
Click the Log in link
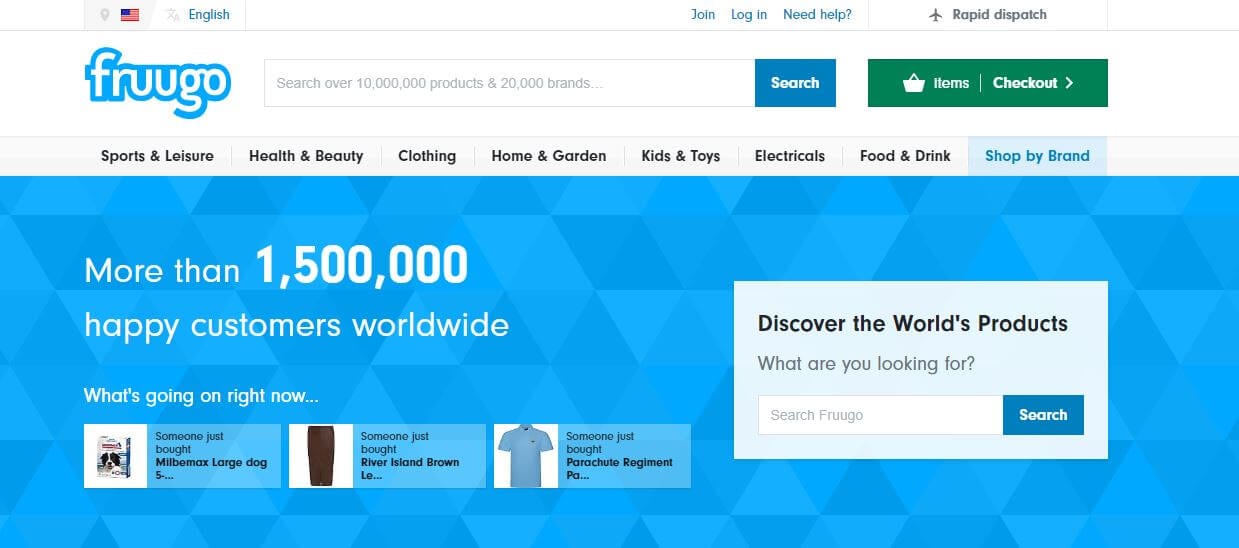pyautogui.click(x=749, y=15)
